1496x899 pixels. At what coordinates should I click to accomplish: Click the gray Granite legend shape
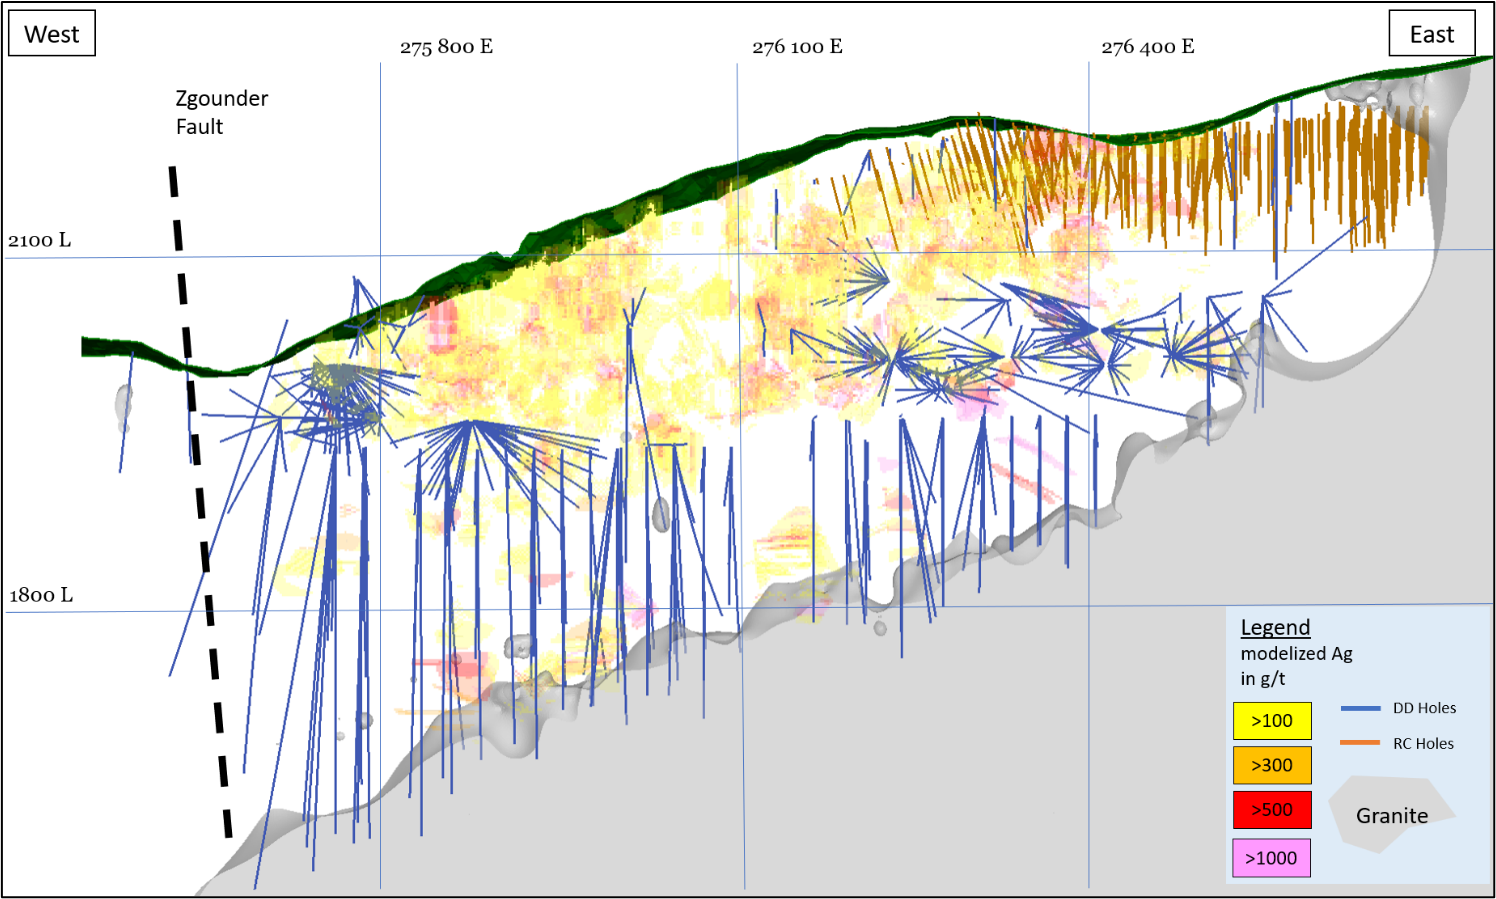point(1391,814)
